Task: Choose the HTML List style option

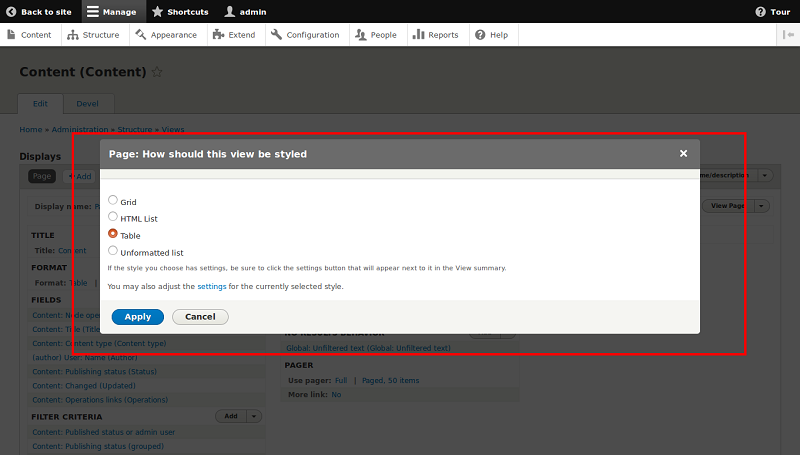Action: tap(113, 217)
